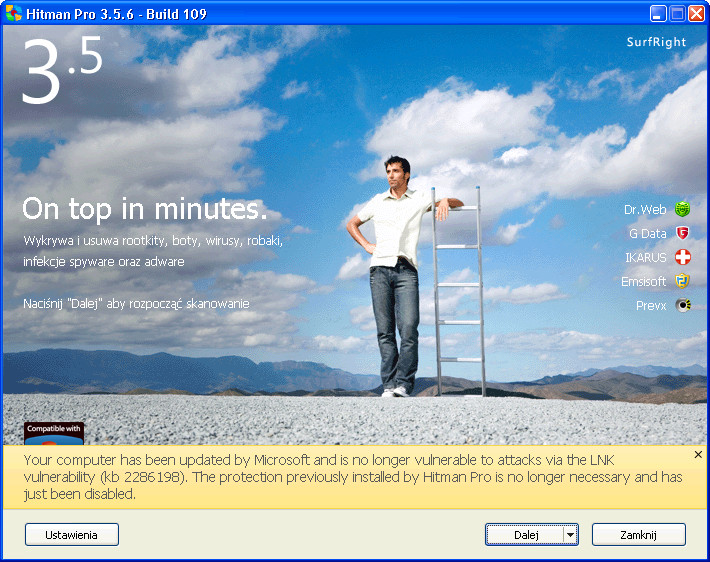Click the "On top in minutes." headline
Screen dimensions: 710x562
[145, 209]
